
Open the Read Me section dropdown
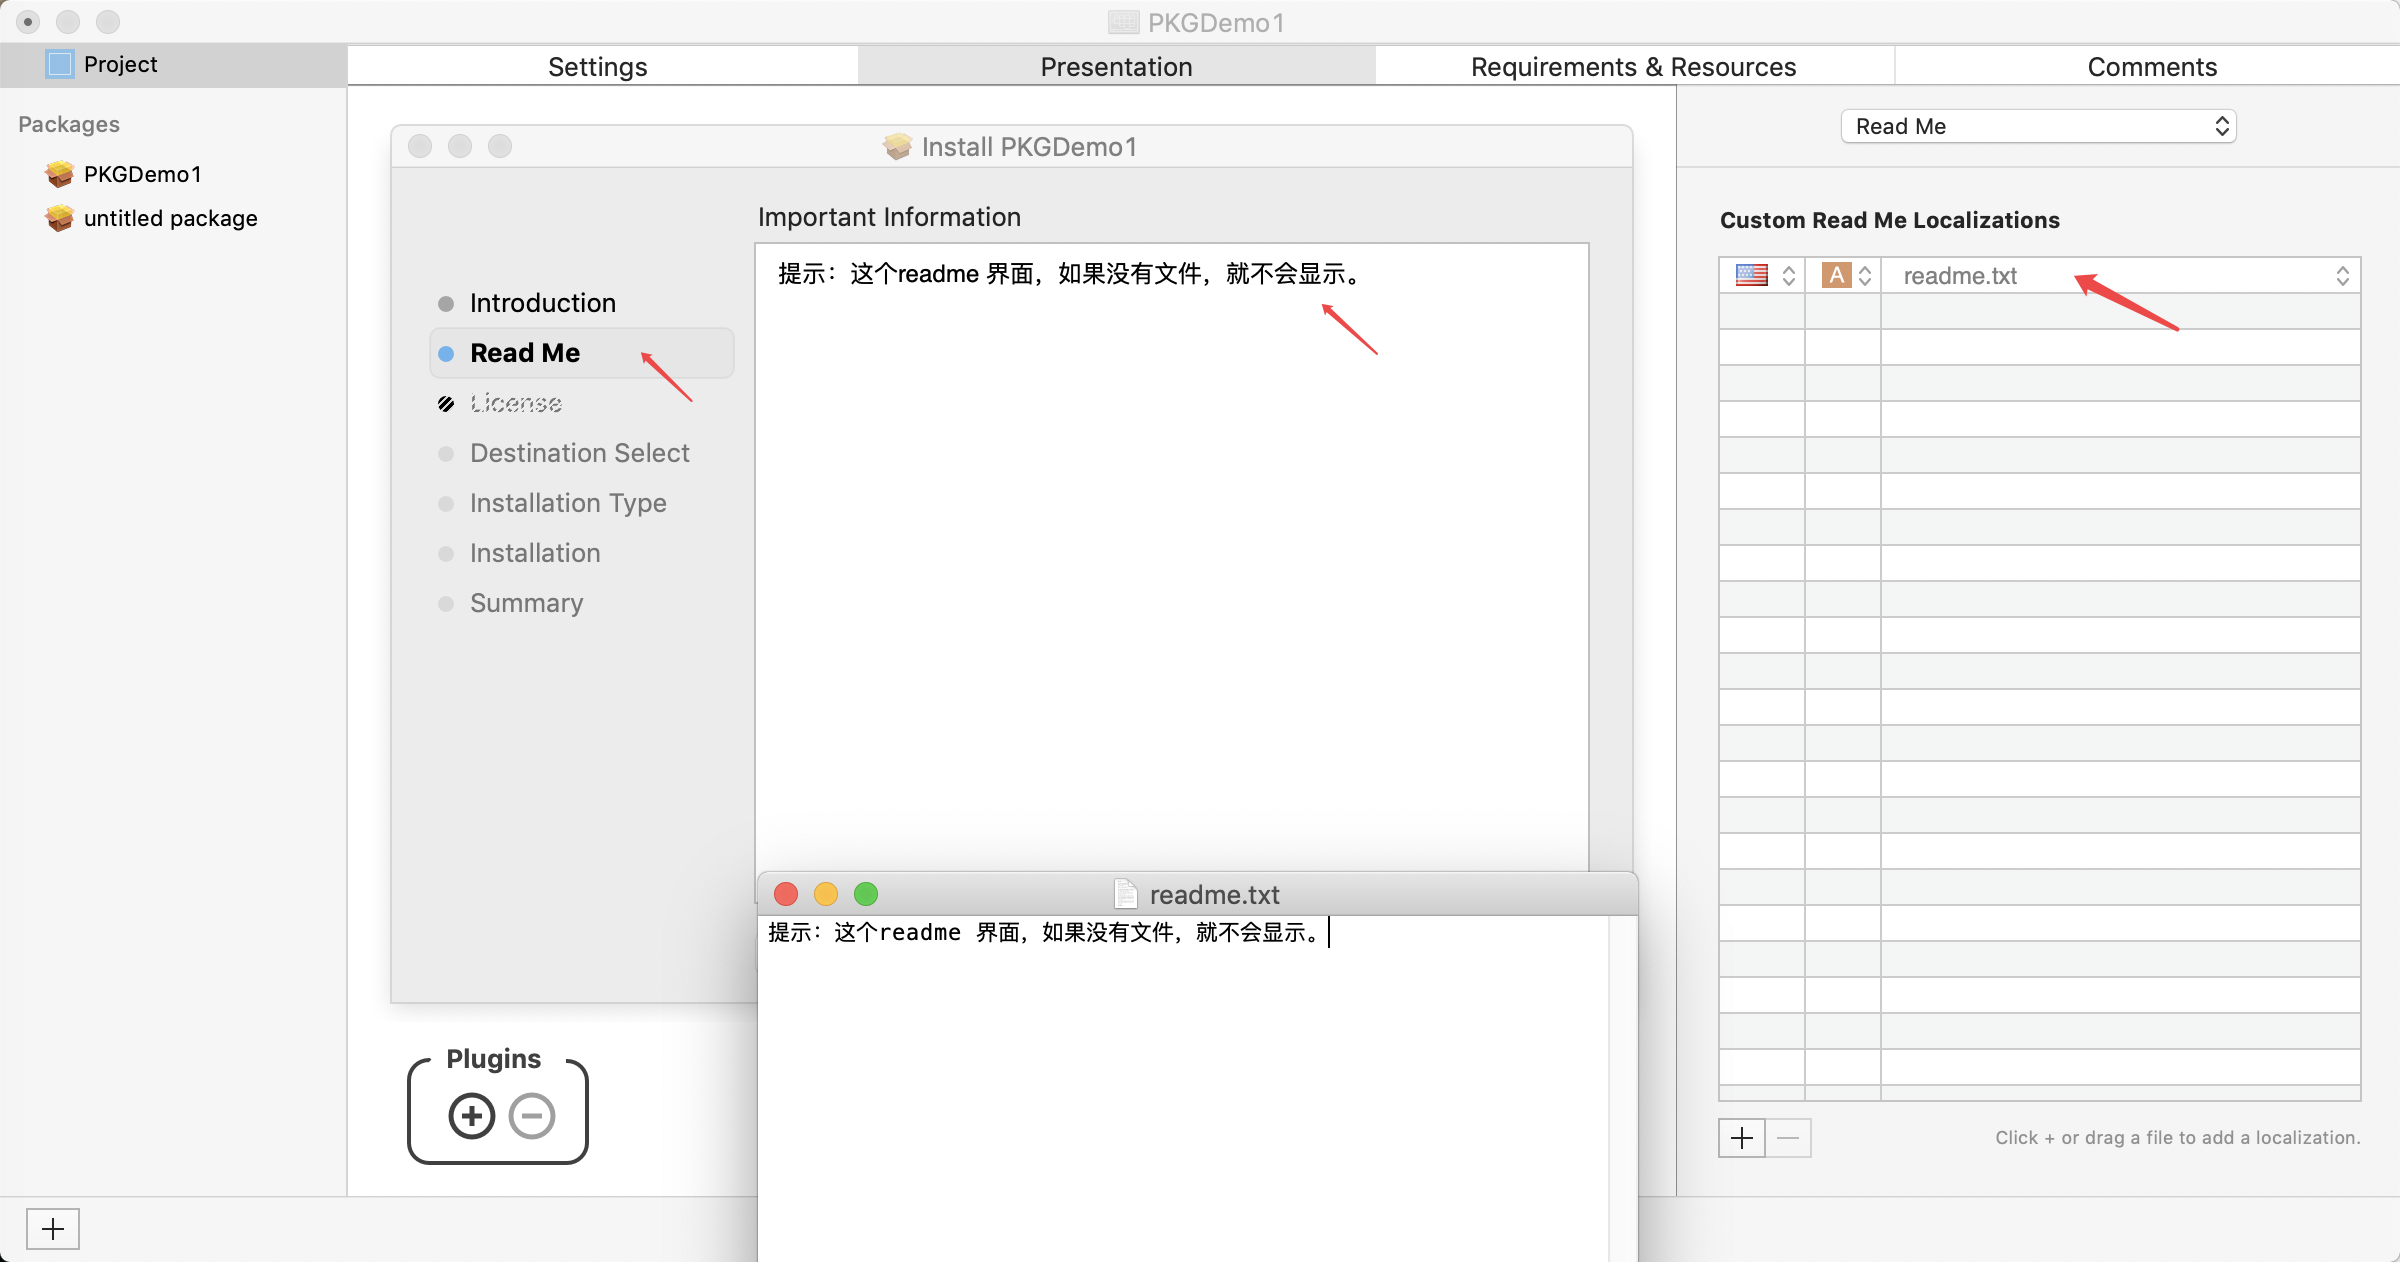coord(2037,126)
